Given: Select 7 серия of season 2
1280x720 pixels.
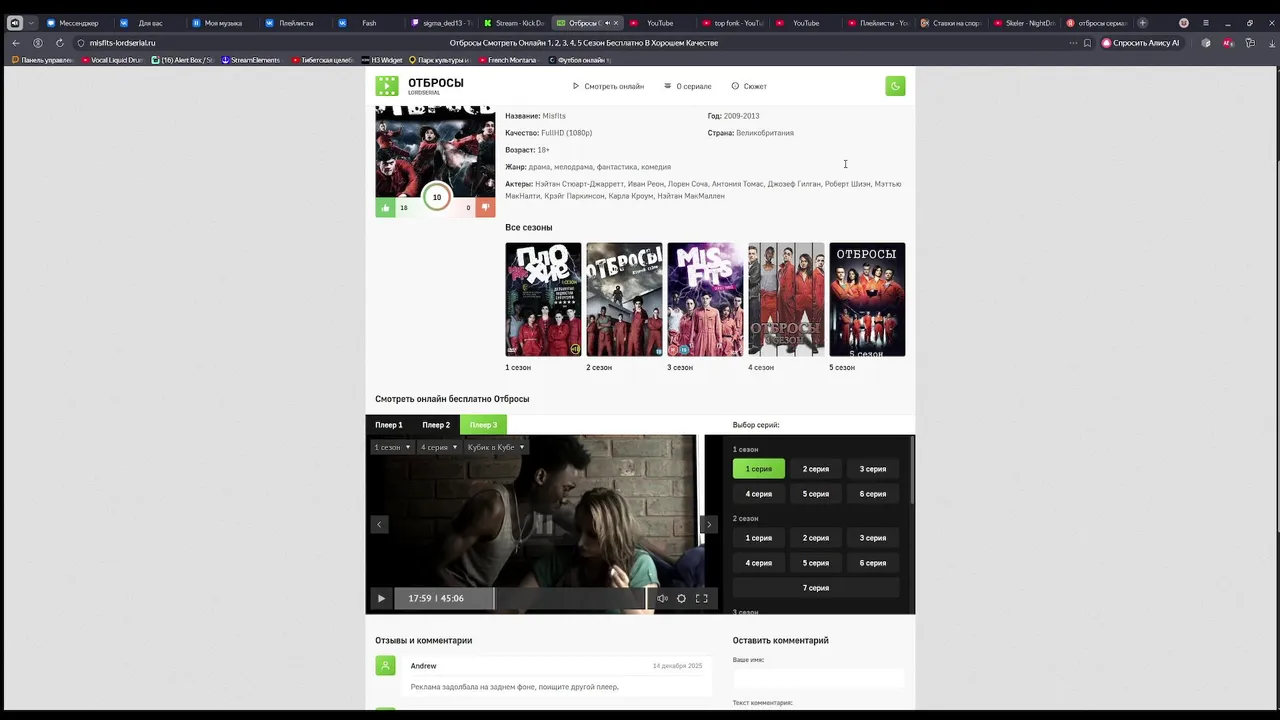Looking at the screenshot, I should click(x=816, y=588).
